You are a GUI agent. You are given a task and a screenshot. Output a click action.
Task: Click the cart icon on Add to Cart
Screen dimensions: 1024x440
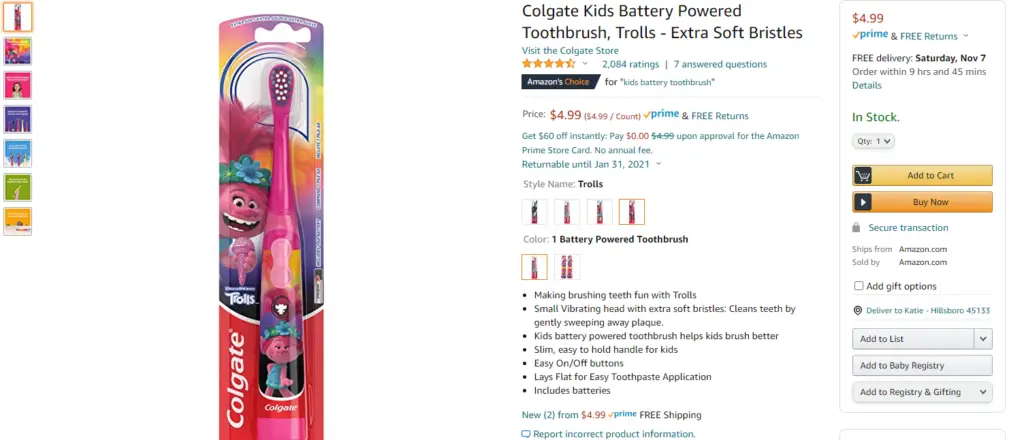(863, 176)
